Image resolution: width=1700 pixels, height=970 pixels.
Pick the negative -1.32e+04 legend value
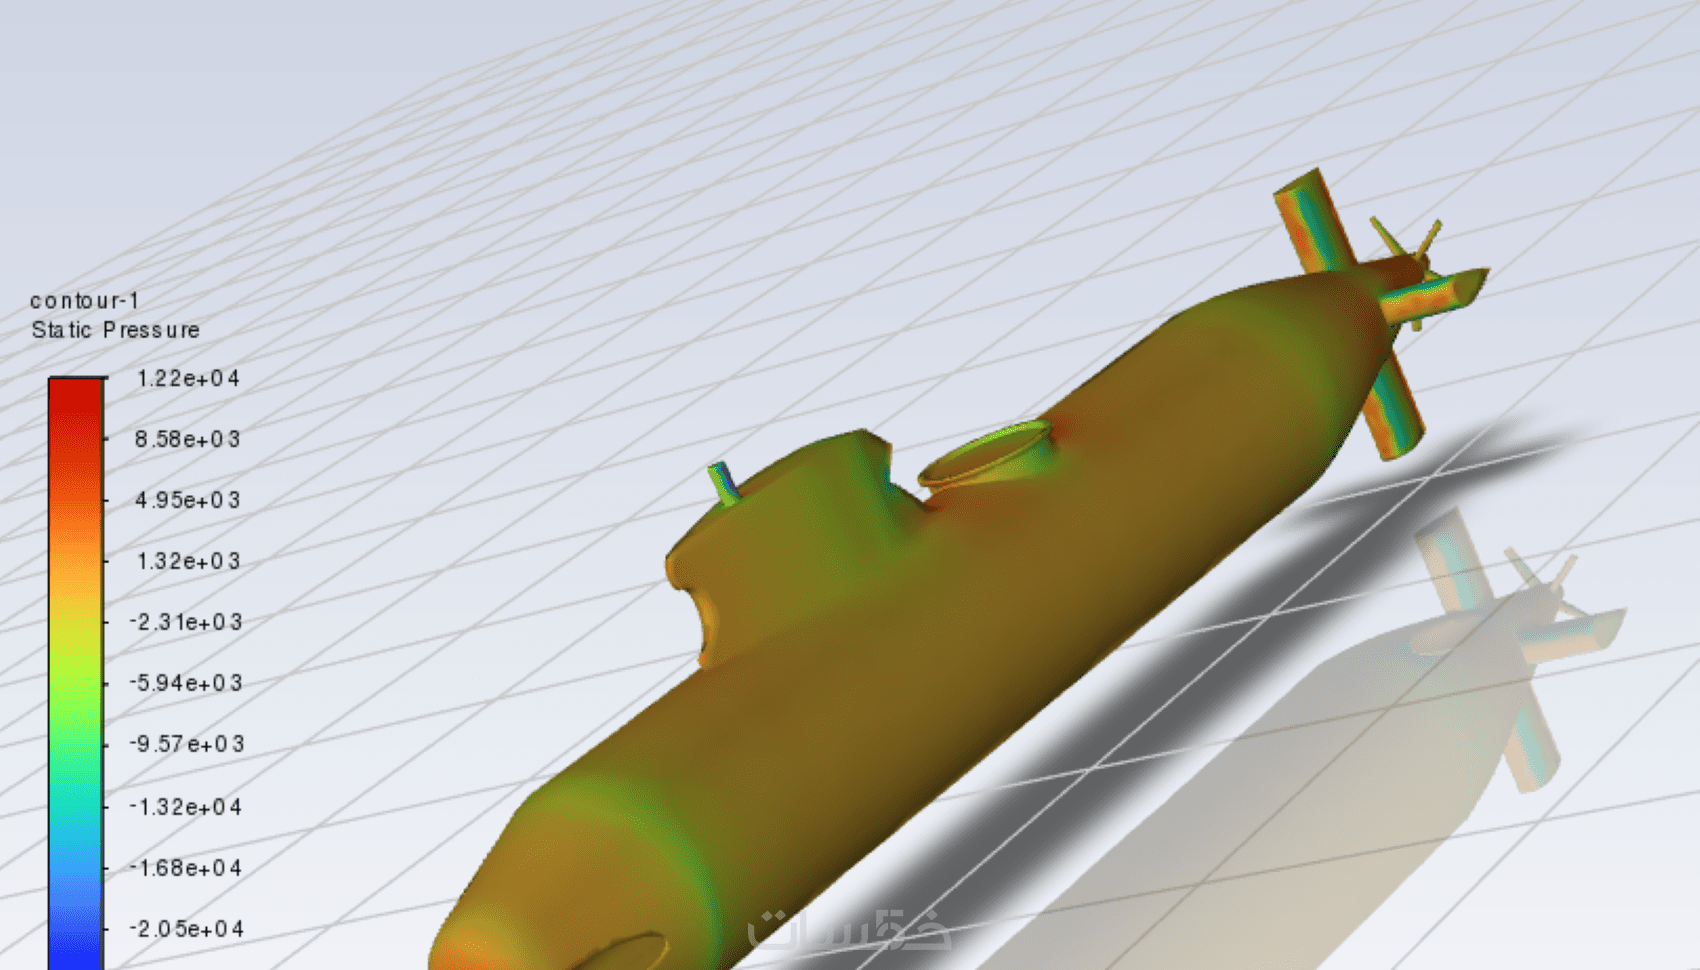click(x=186, y=807)
